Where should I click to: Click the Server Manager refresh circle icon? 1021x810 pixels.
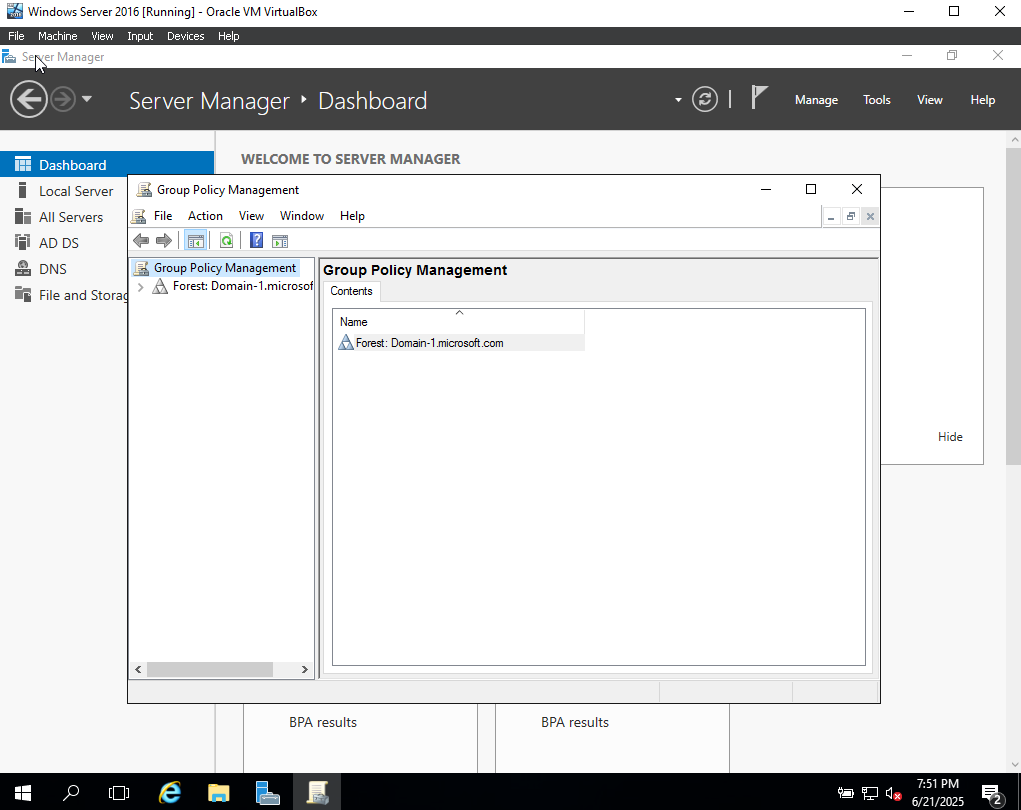(x=705, y=100)
